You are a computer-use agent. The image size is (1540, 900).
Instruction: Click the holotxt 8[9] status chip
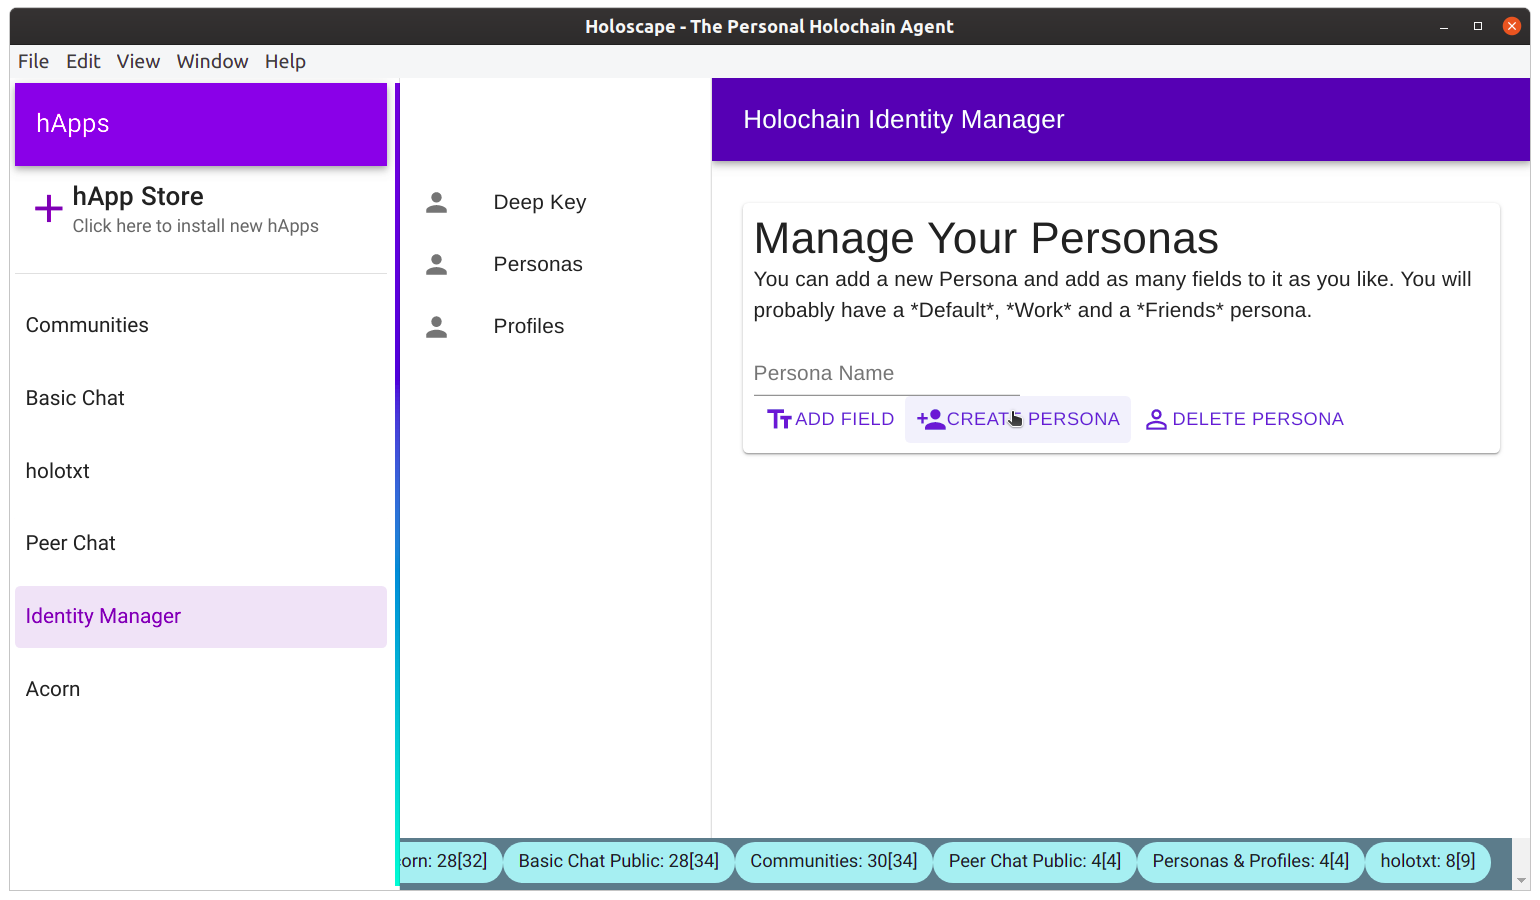[x=1428, y=862]
